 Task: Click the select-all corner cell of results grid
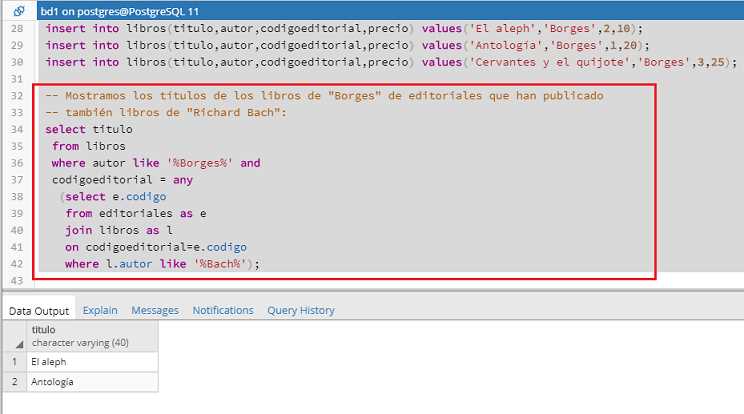point(15,336)
